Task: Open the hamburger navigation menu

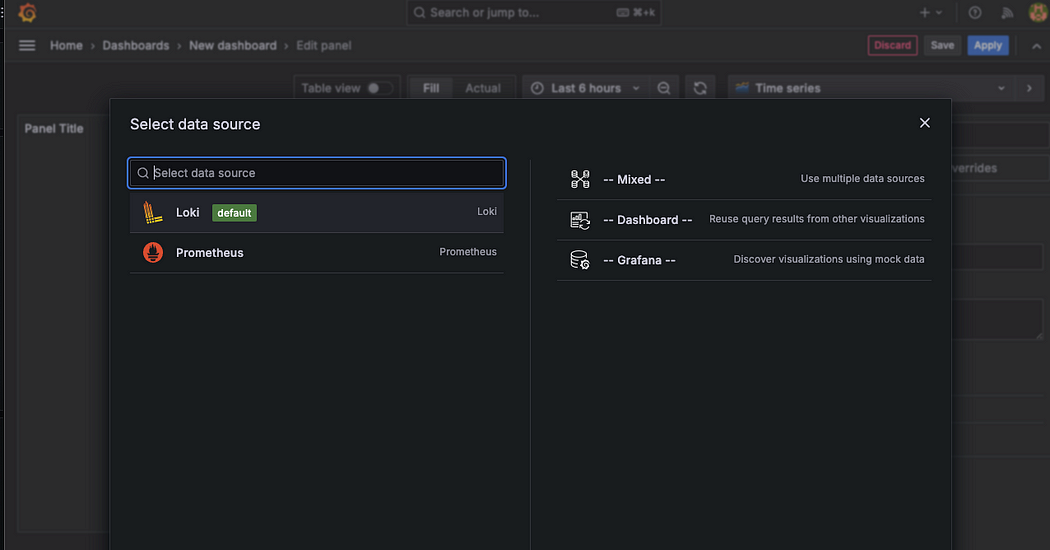Action: (x=27, y=46)
